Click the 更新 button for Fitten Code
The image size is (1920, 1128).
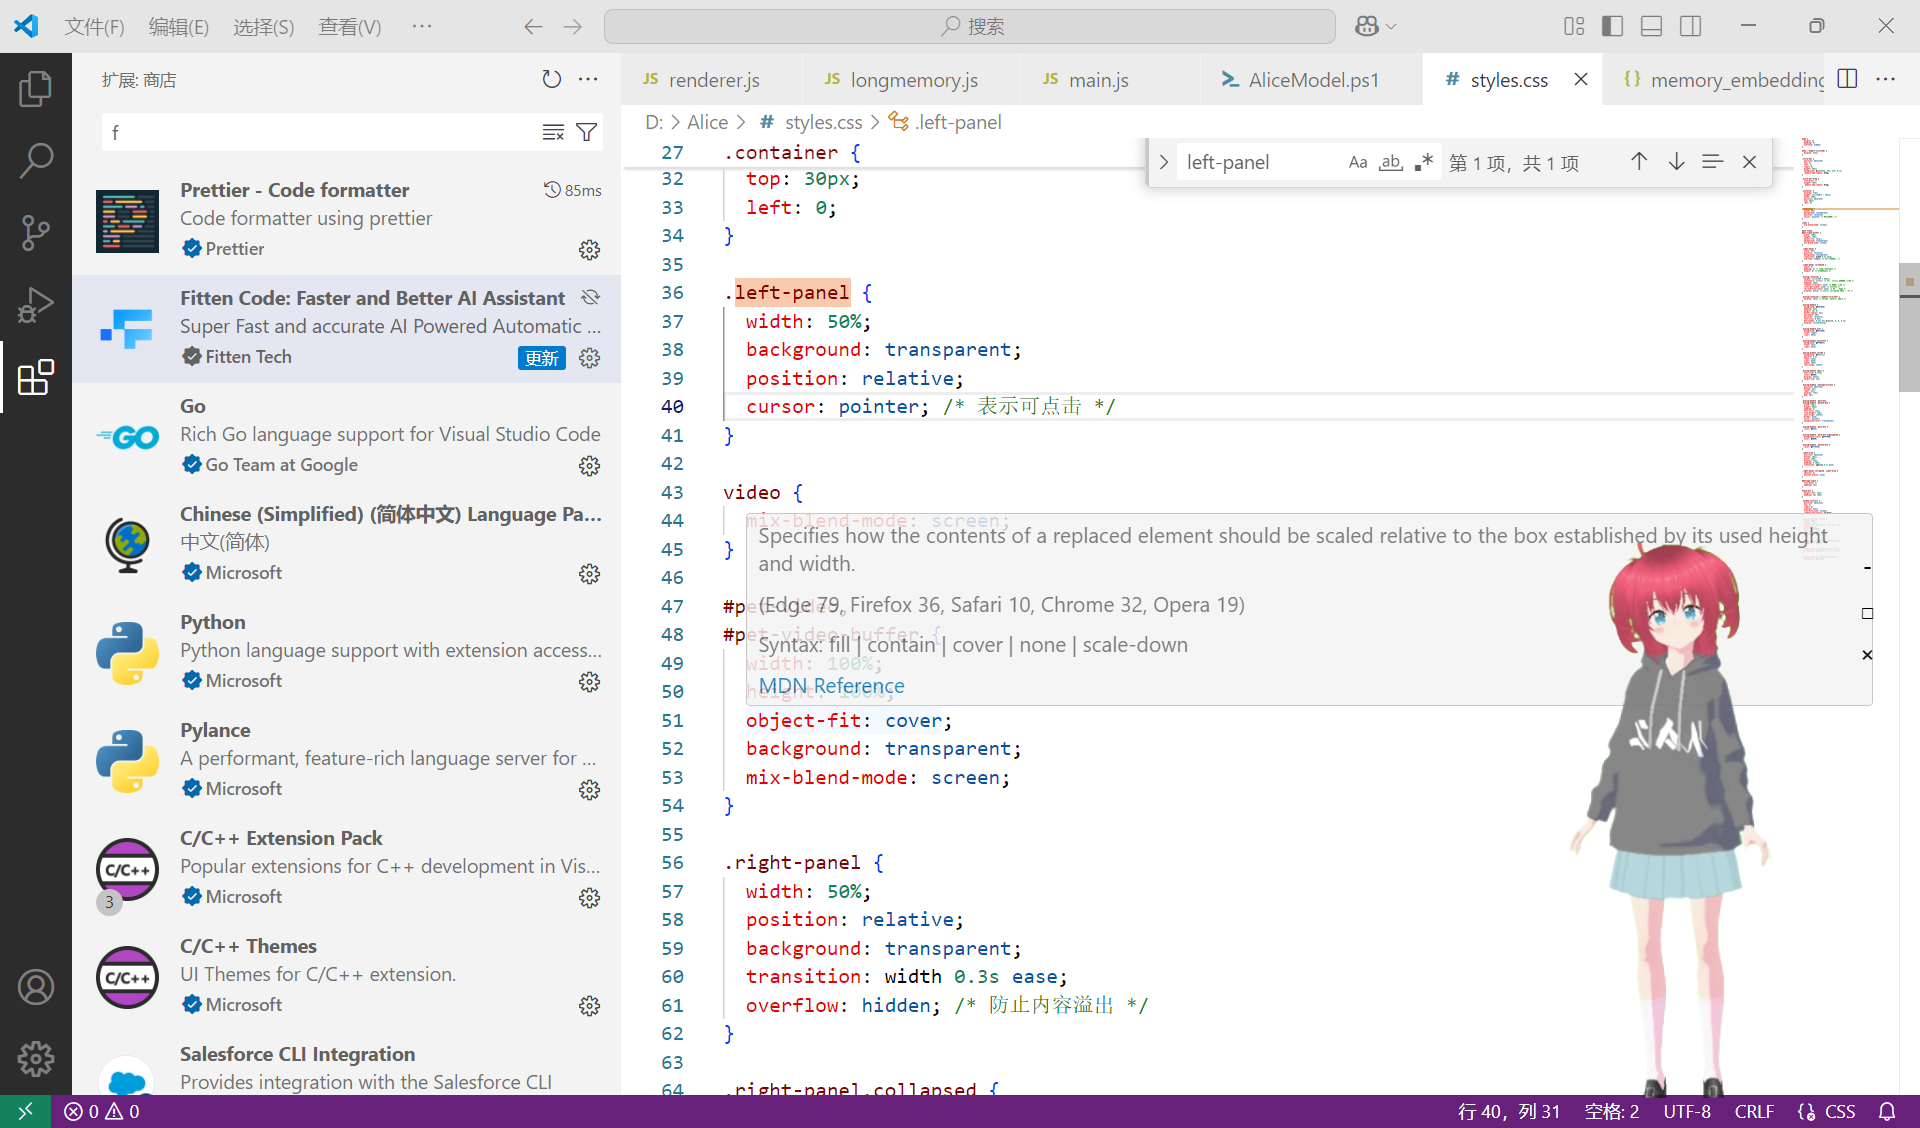tap(541, 358)
